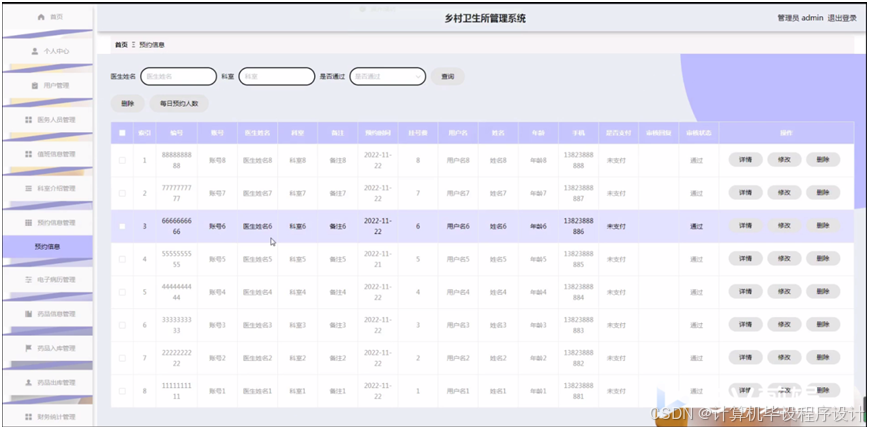Toggle the select-all checkbox in table header
The height and width of the screenshot is (429, 869).
pos(122,133)
